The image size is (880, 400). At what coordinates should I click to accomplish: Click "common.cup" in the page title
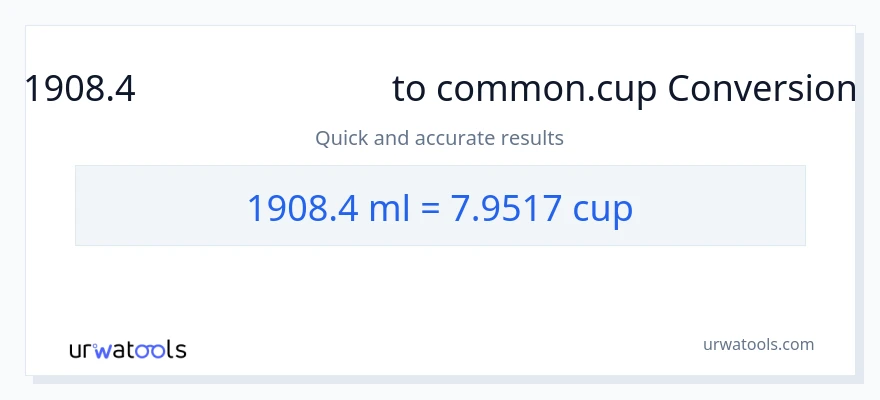point(547,90)
